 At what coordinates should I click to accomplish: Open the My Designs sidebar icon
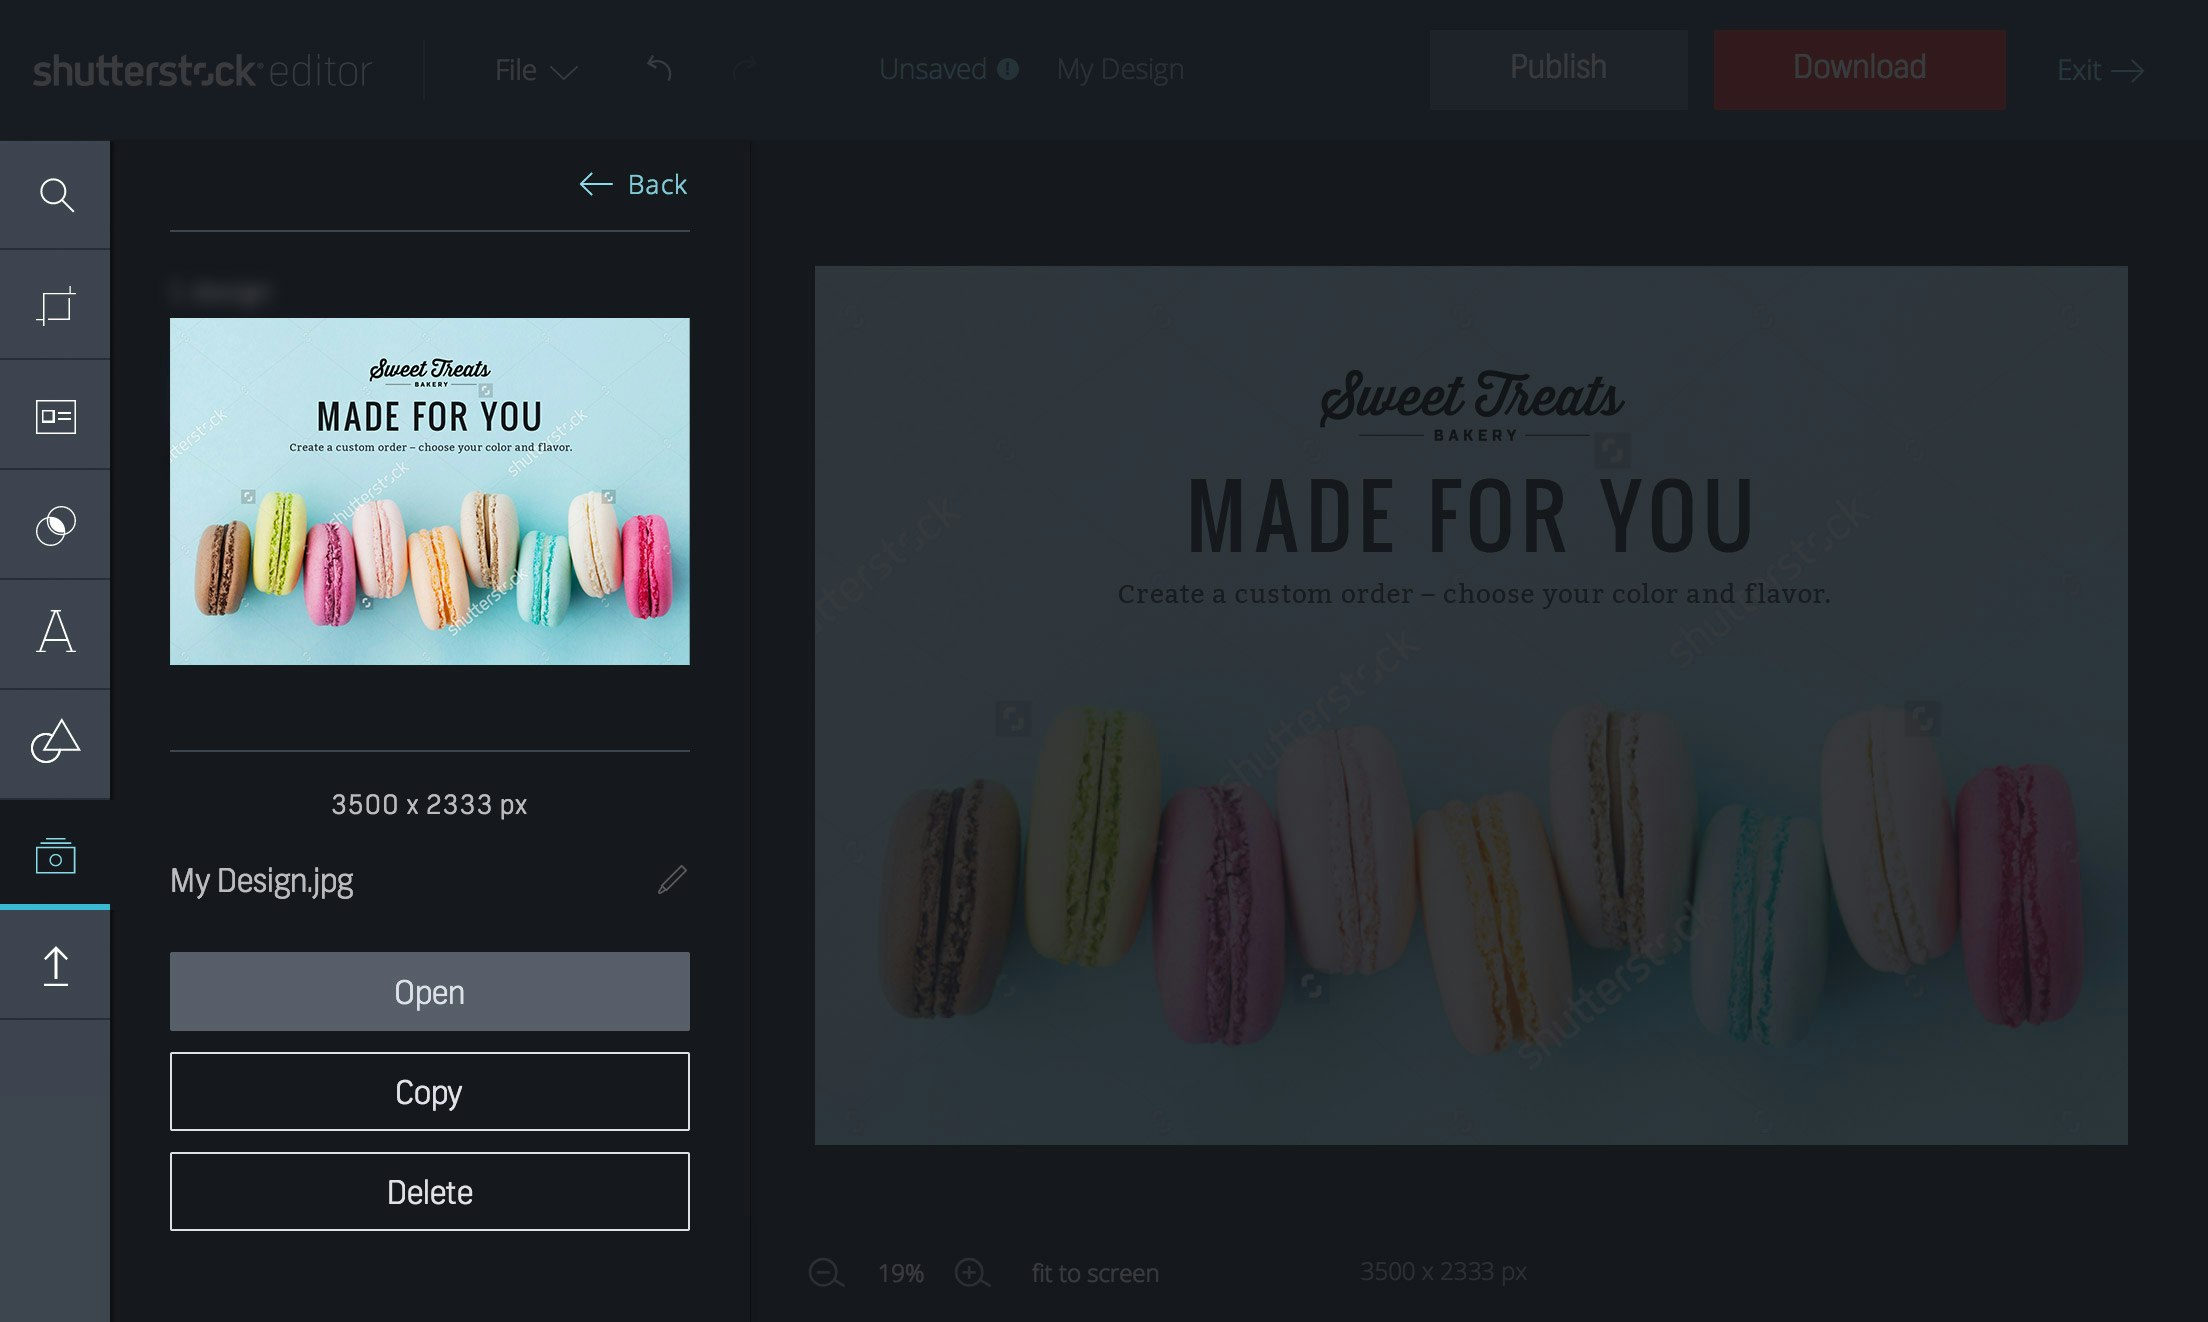point(56,855)
